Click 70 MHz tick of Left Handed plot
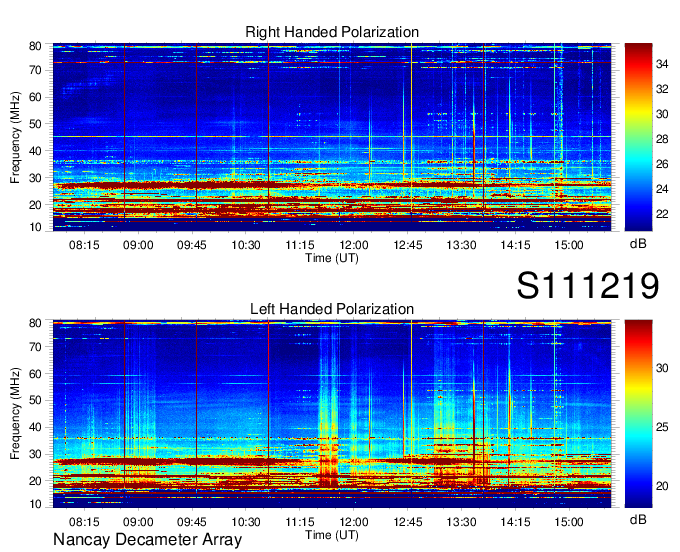 [x=35, y=346]
